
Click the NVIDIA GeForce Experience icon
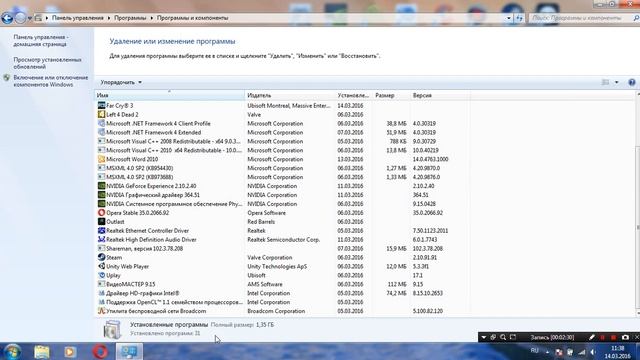pyautogui.click(x=101, y=186)
